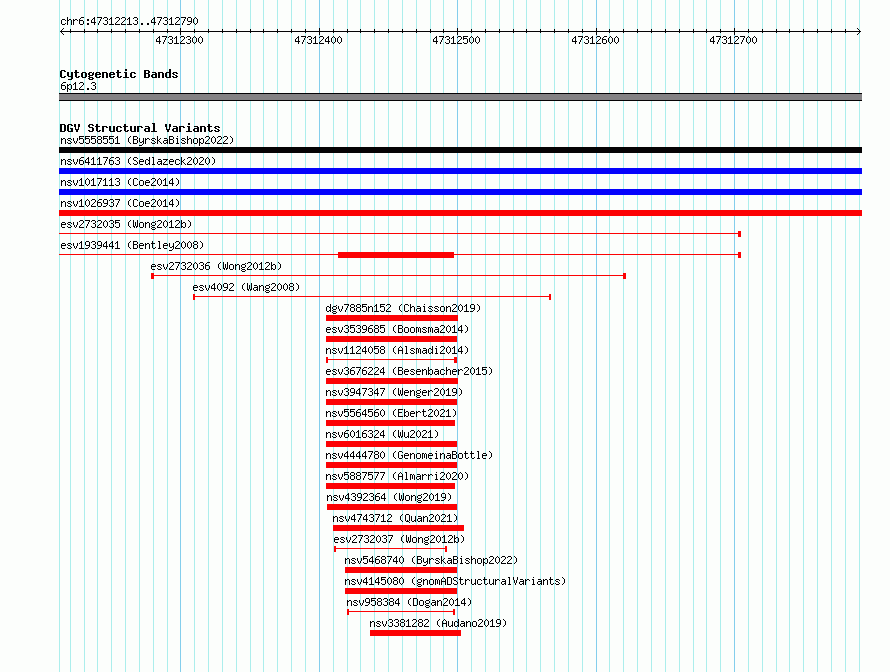Click red bar under nsv5887577 label
The image size is (890, 672).
391,486
